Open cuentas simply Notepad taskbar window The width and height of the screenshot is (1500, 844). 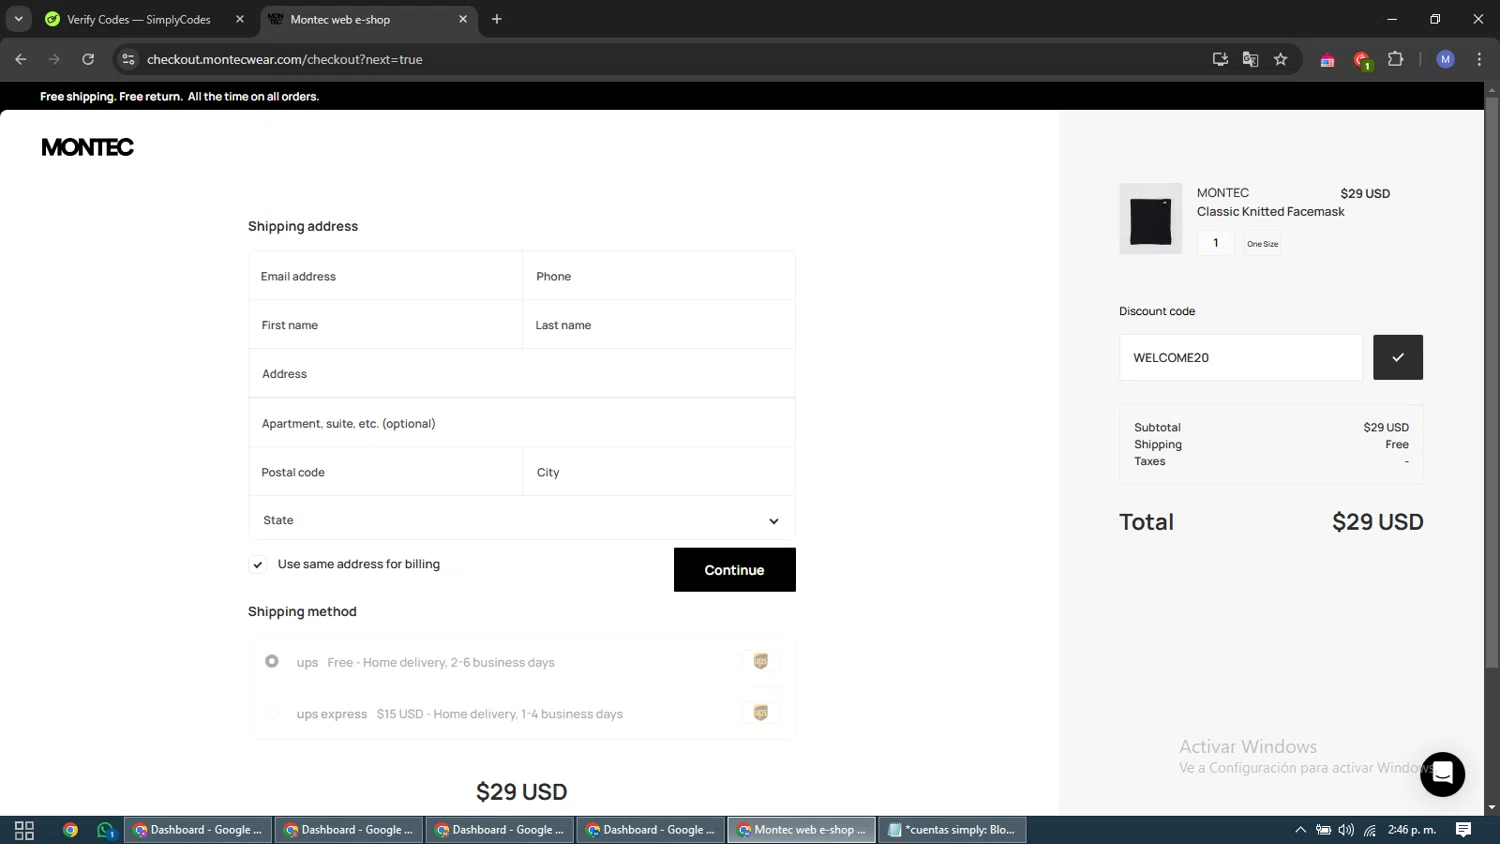tap(953, 830)
